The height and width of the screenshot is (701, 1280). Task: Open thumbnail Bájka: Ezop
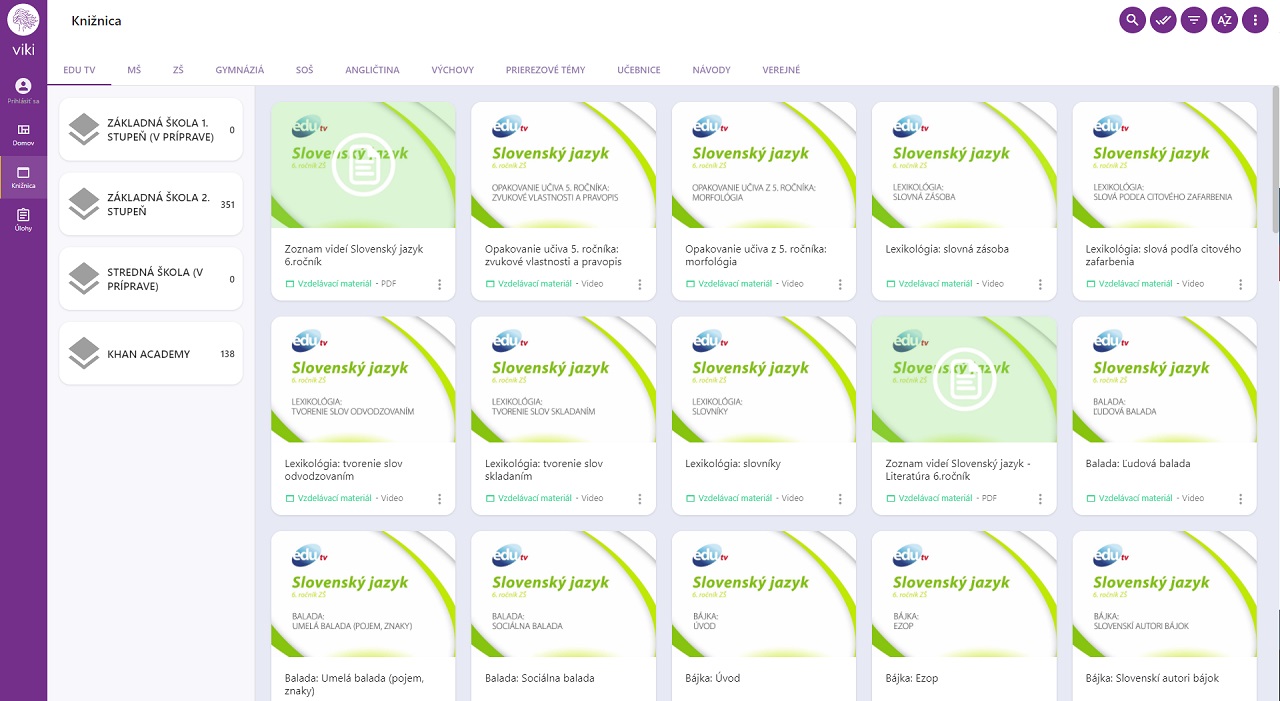point(964,595)
